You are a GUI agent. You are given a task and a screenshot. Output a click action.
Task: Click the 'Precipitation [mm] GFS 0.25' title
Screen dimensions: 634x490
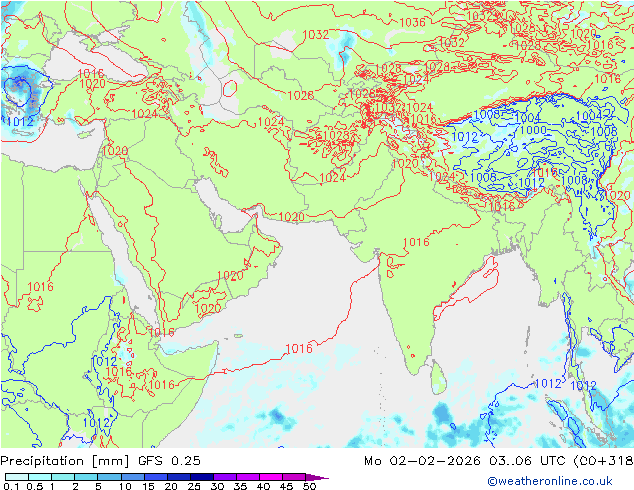click(x=100, y=461)
